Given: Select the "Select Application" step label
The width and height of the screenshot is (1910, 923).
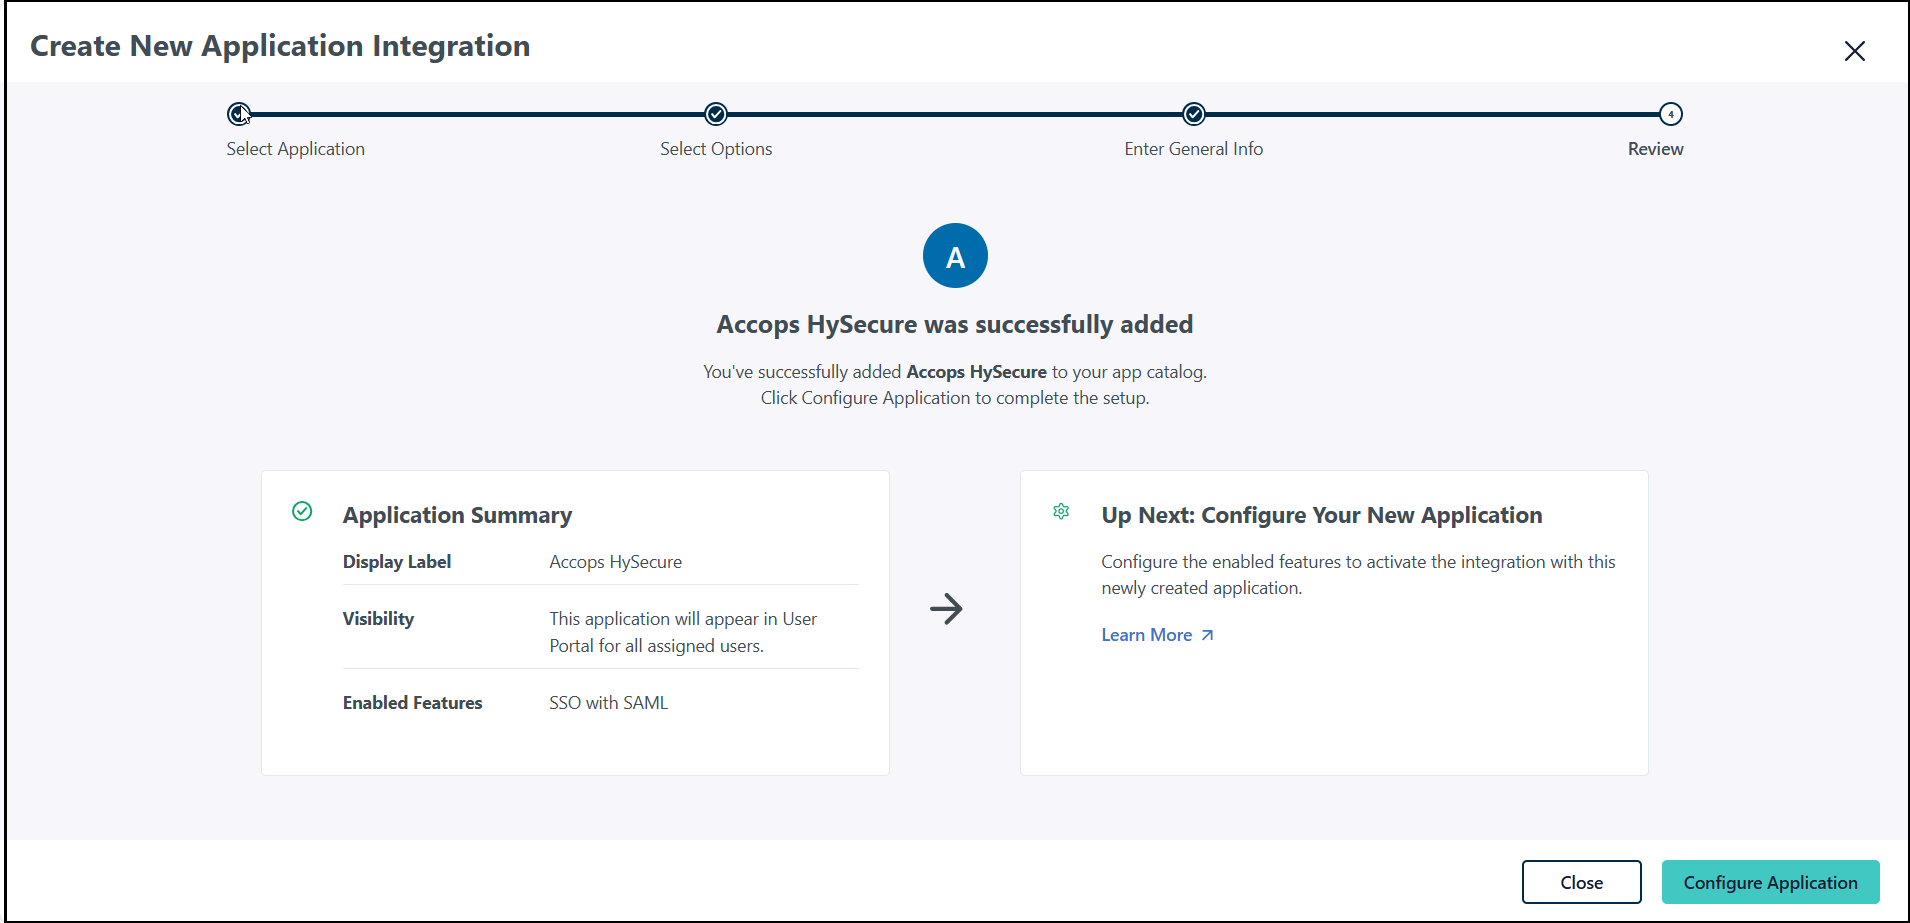Looking at the screenshot, I should point(295,149).
